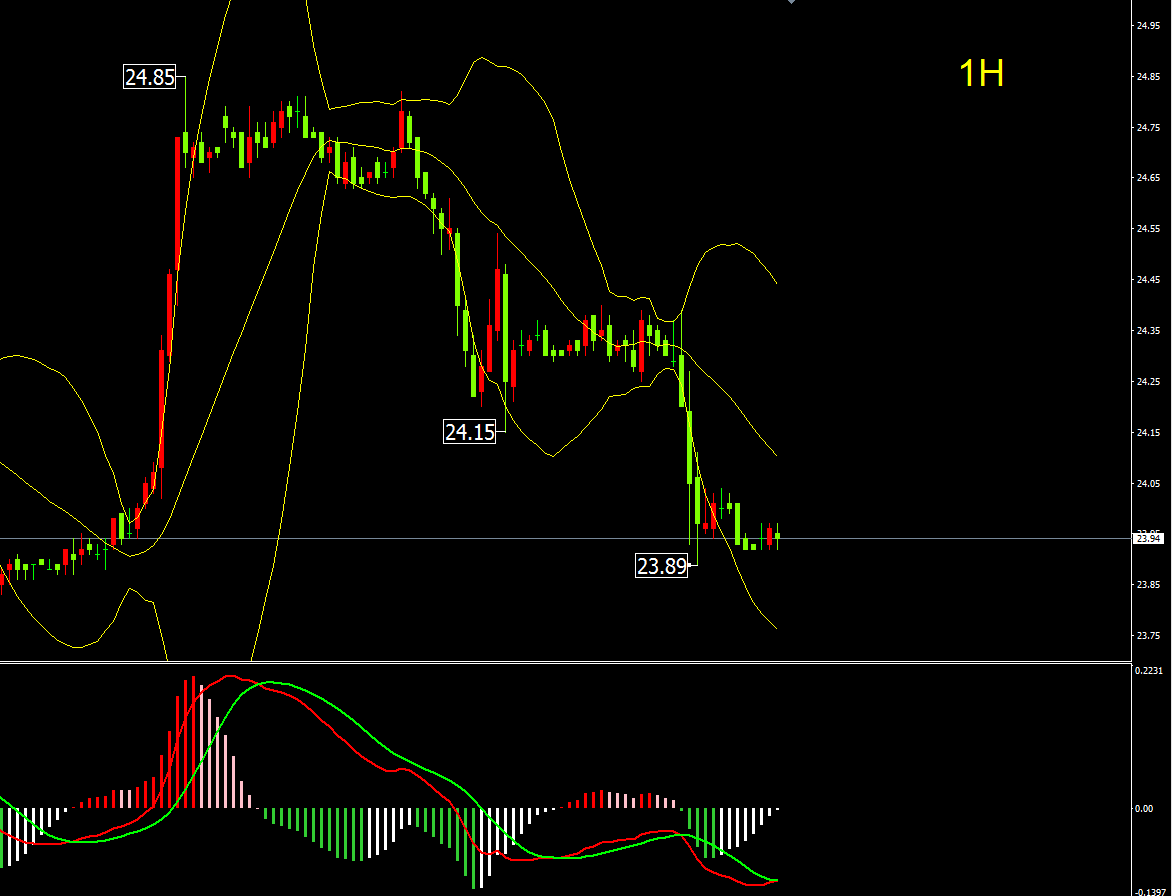
Task: Click the 24.15 swing-low annotation box on chart
Action: coord(470,432)
